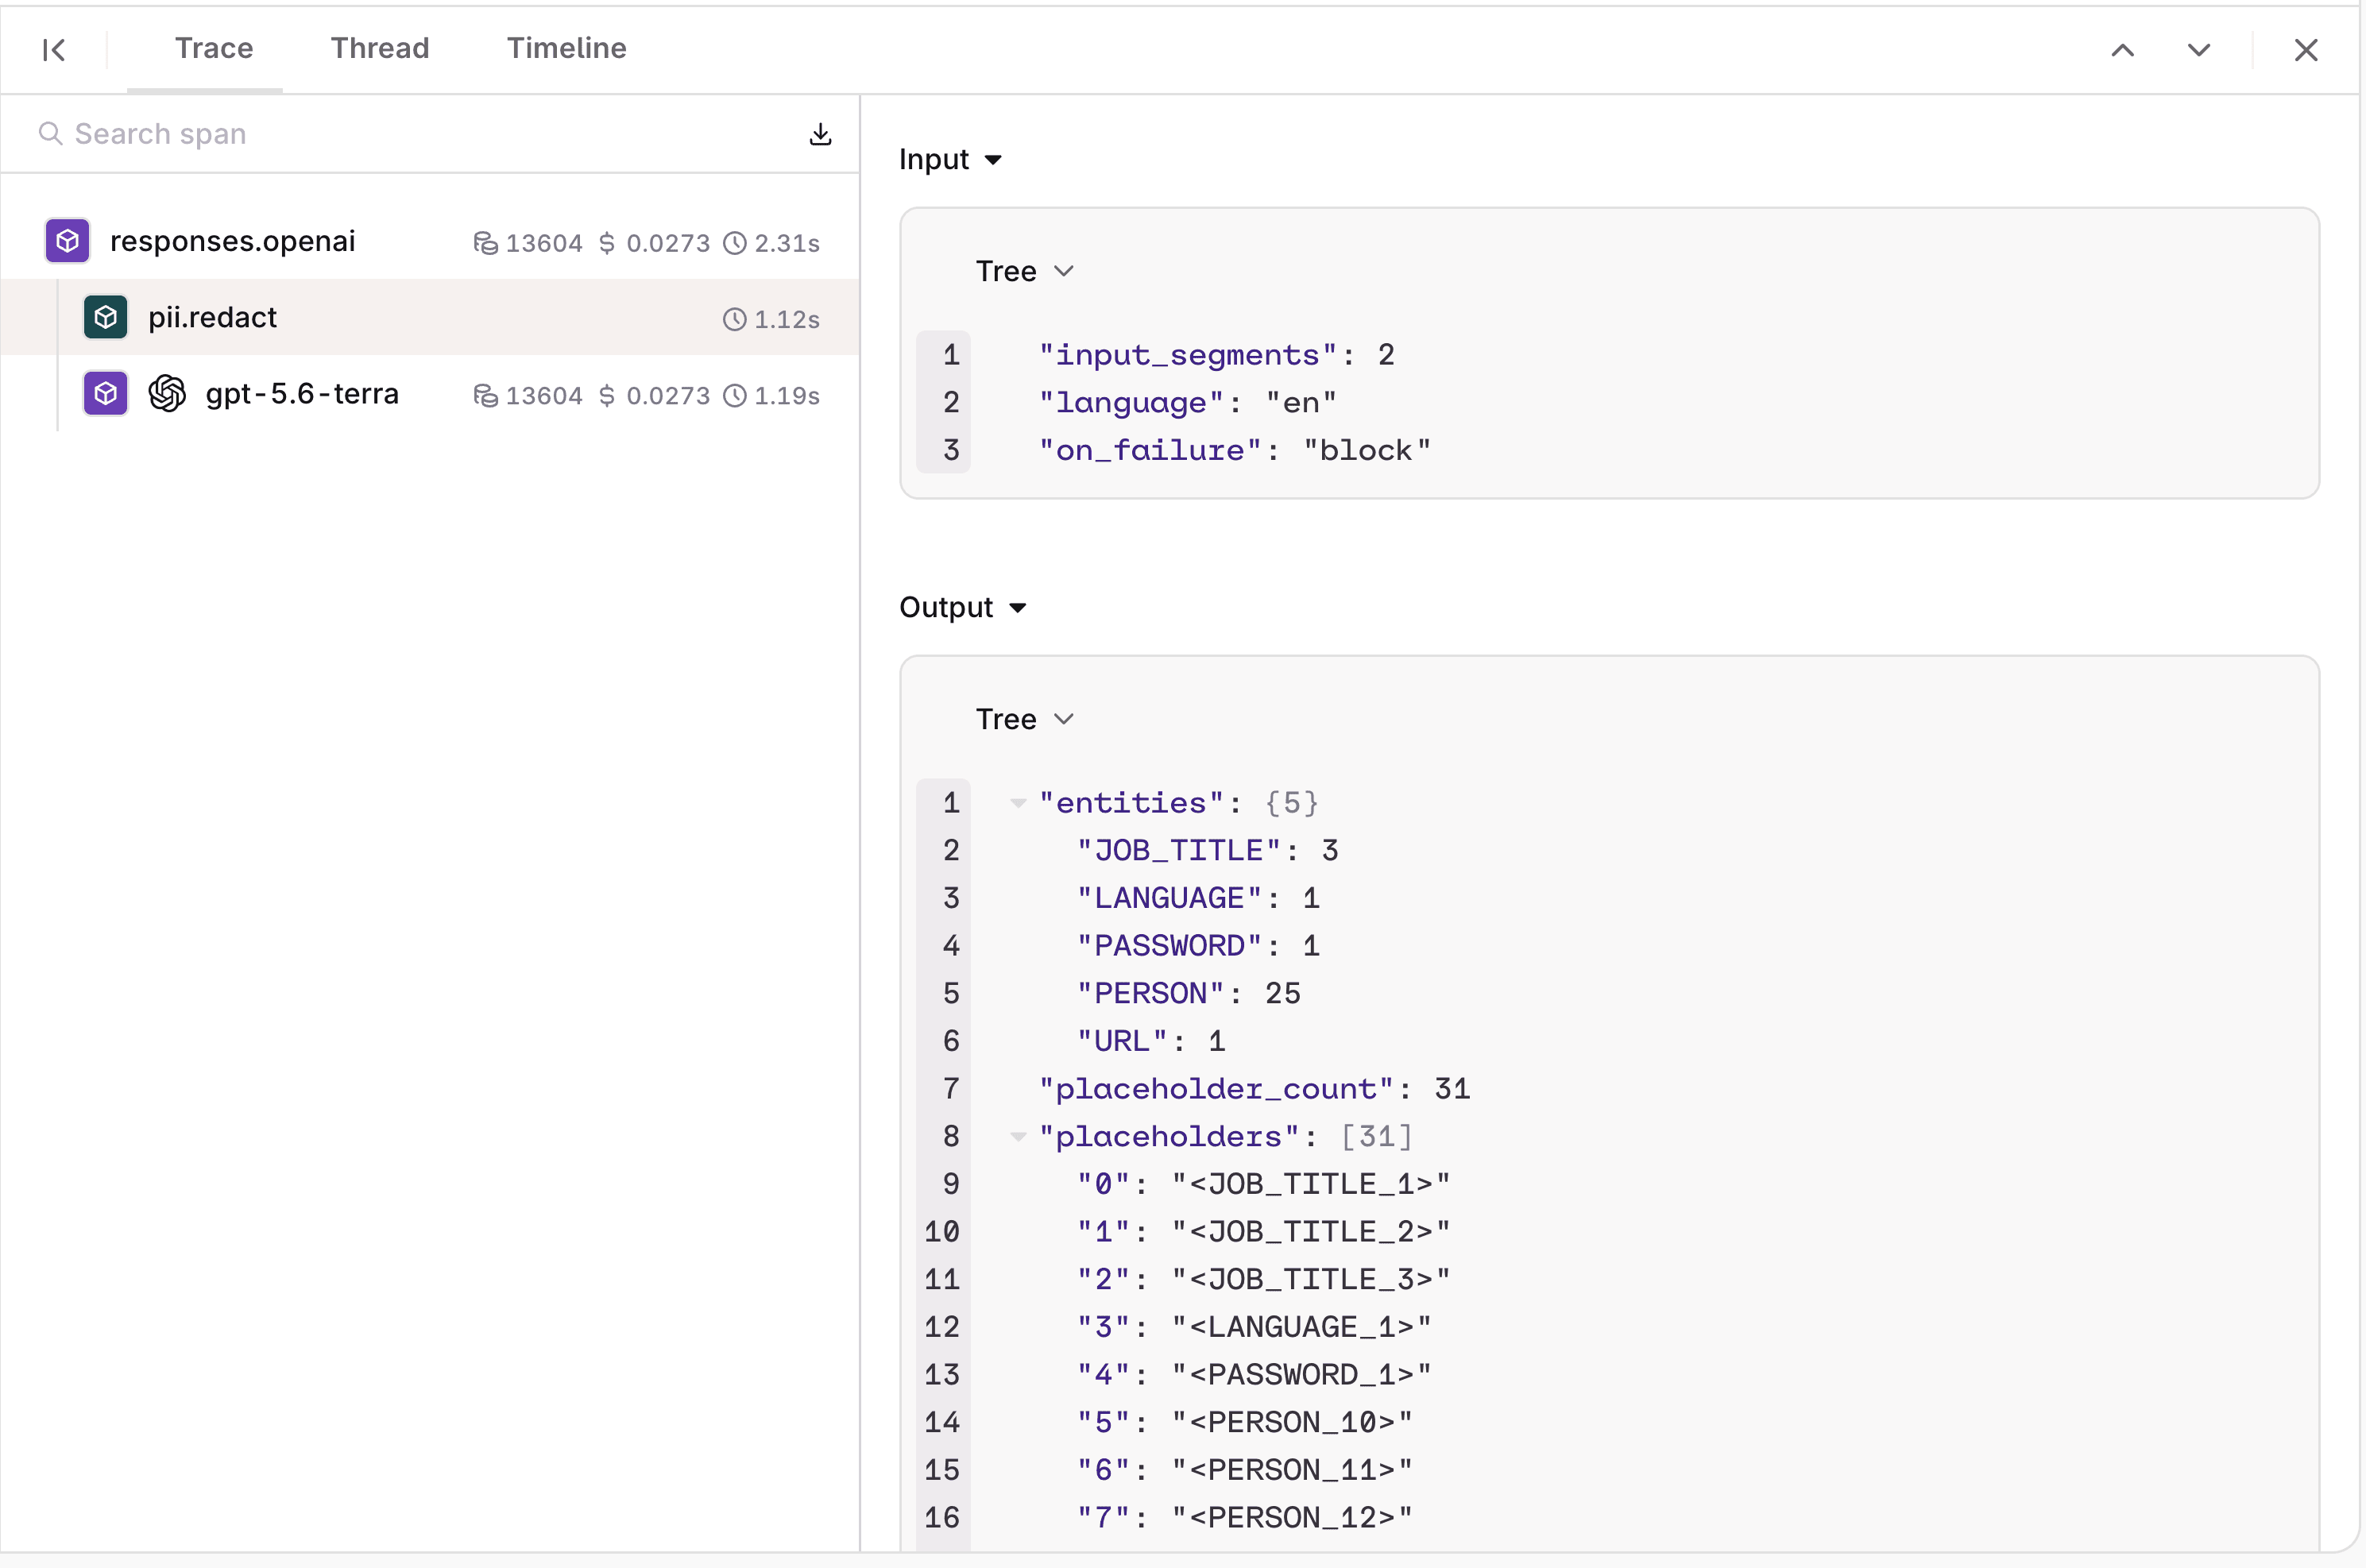The image size is (2366, 1568).
Task: Click the "on_failure": "block" line
Action: click(1235, 450)
